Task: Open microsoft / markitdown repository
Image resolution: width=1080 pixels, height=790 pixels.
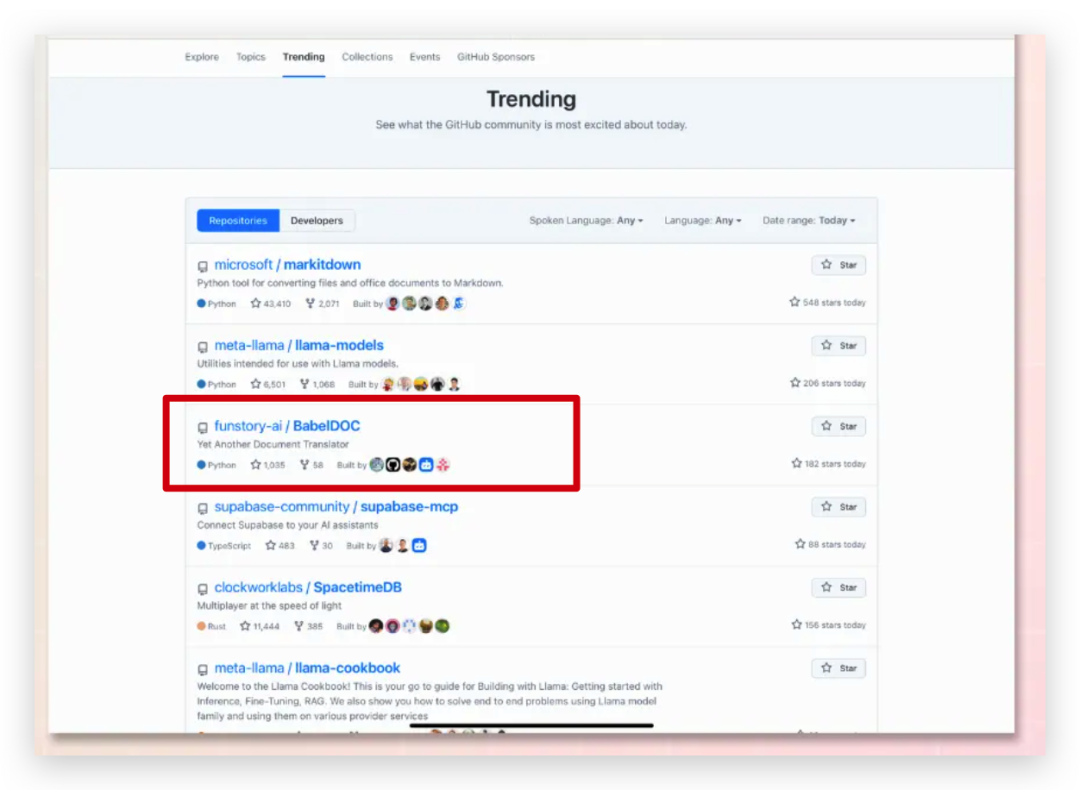Action: pyautogui.click(x=287, y=264)
